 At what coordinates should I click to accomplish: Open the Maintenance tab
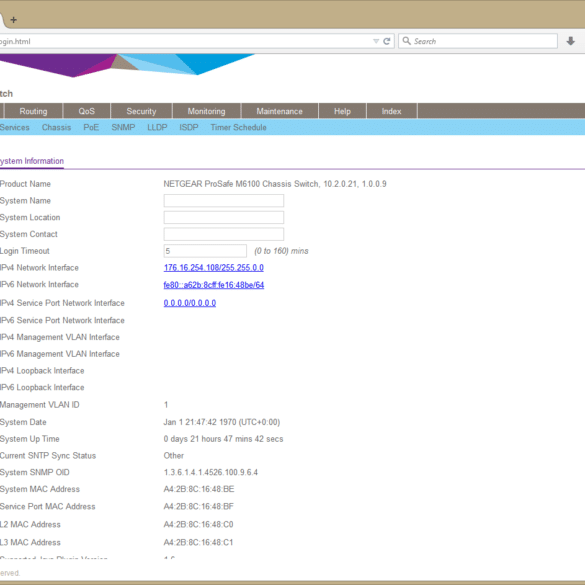tap(279, 111)
